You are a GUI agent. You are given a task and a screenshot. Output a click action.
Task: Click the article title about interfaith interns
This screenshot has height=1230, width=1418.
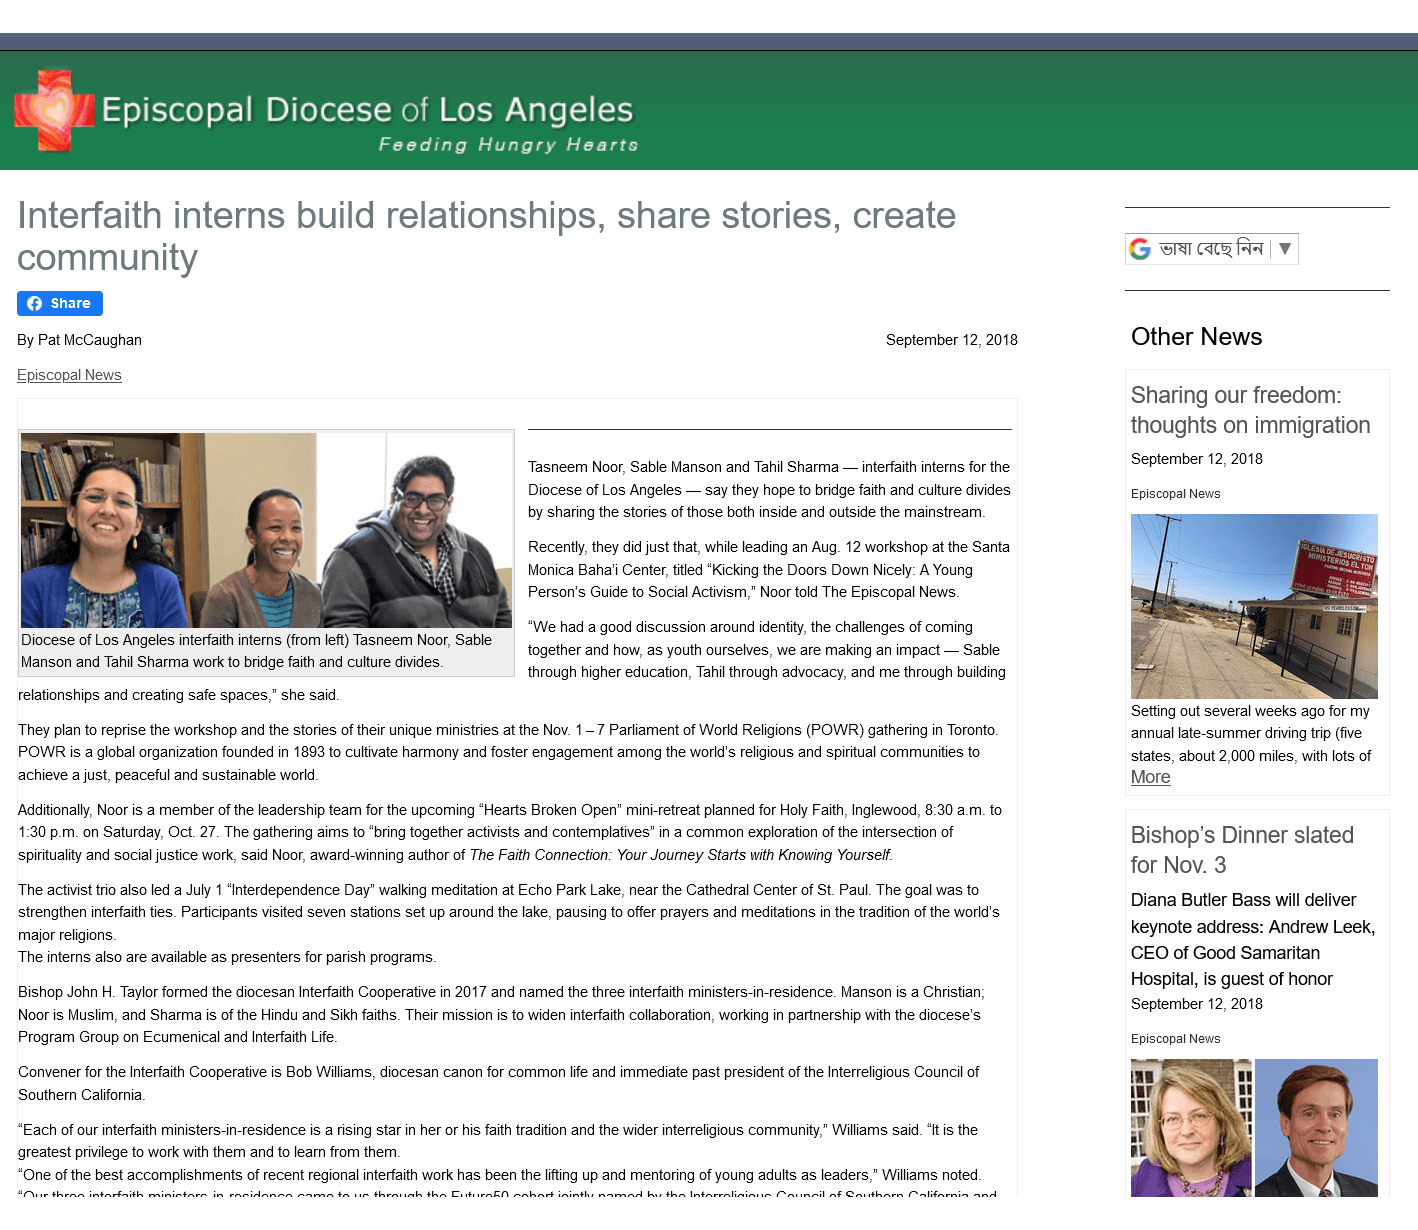tap(487, 236)
